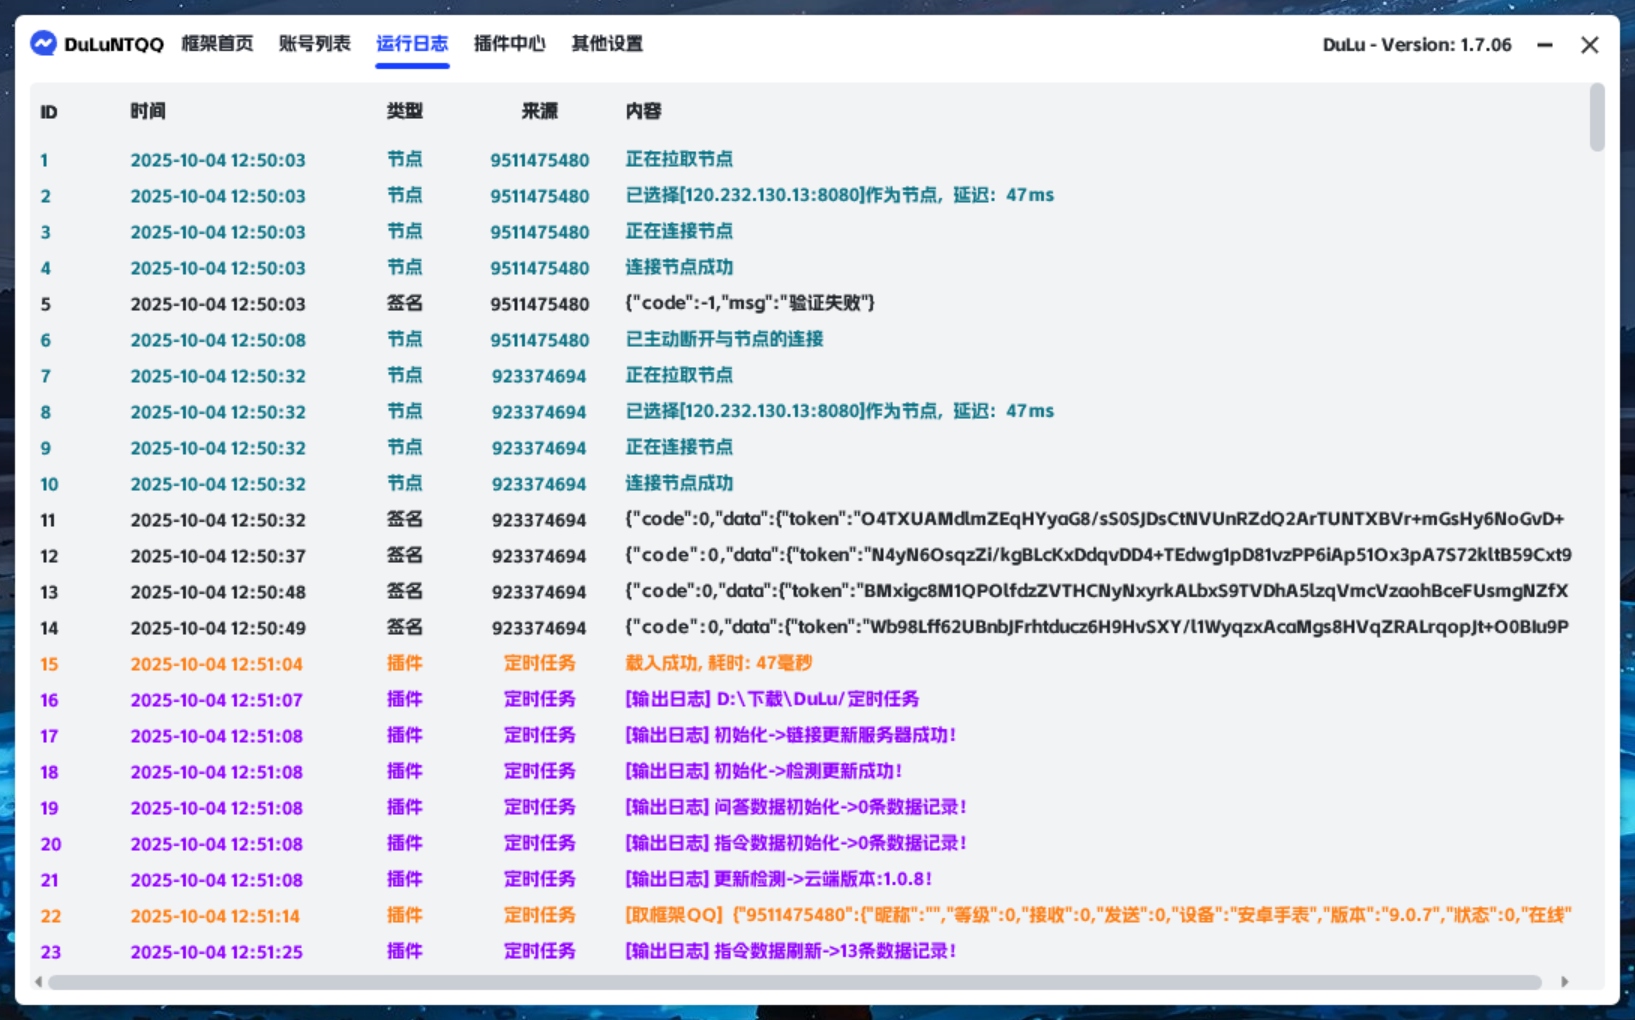Go to the 其他设置 tab
Viewport: 1635px width, 1020px height.
pyautogui.click(x=607, y=44)
